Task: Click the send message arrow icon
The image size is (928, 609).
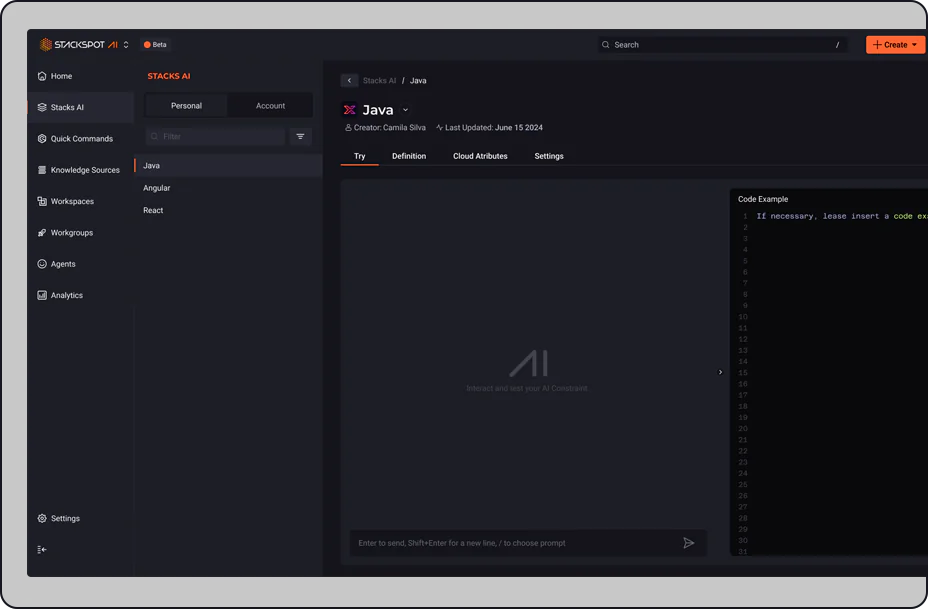Action: click(x=688, y=543)
